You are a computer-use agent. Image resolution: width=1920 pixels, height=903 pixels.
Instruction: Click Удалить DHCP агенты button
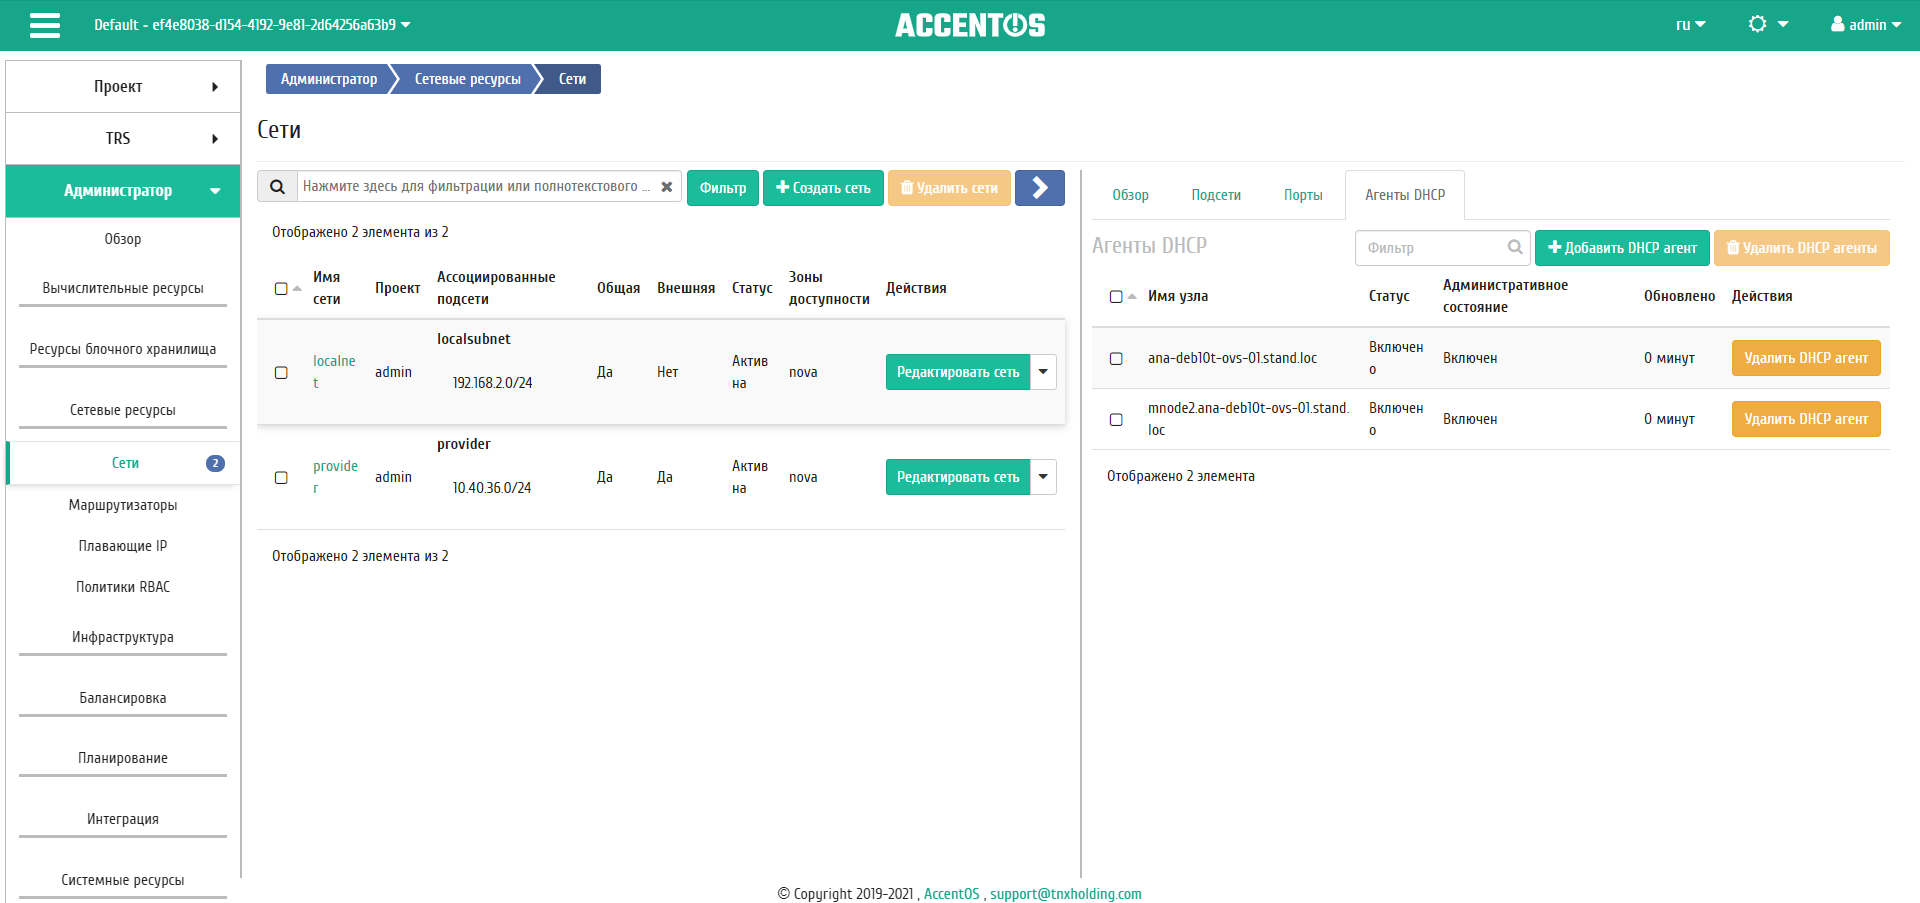(x=1802, y=248)
